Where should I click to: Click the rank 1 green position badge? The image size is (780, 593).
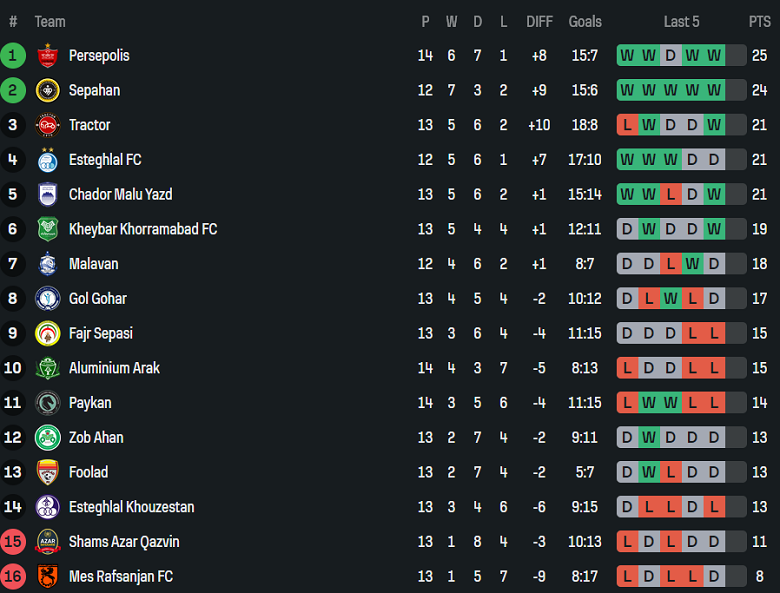[x=13, y=56]
